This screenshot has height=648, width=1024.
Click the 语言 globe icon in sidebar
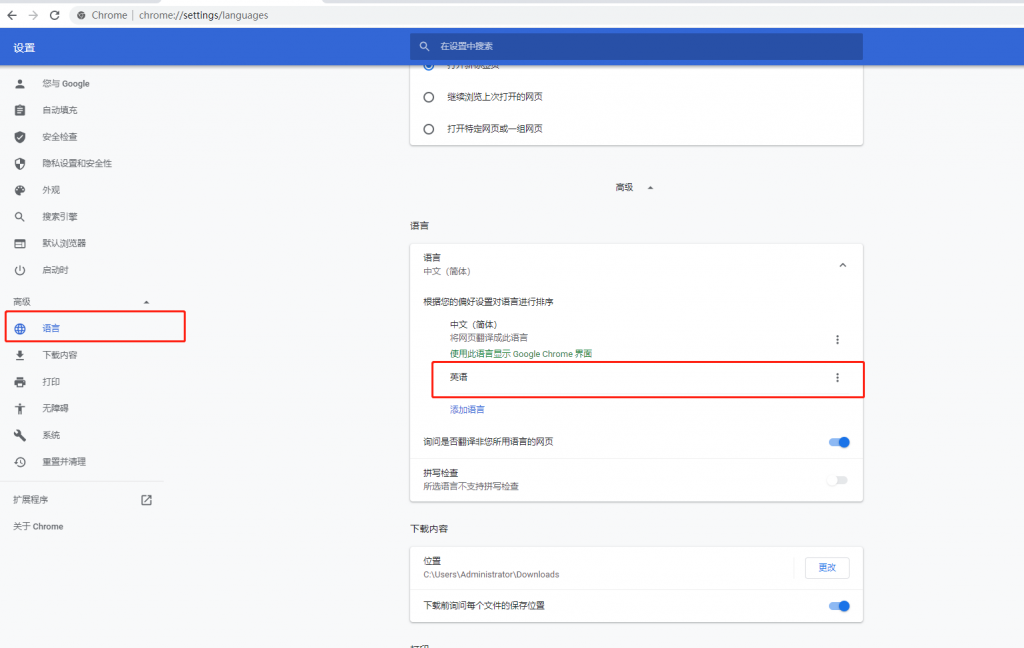pos(20,329)
